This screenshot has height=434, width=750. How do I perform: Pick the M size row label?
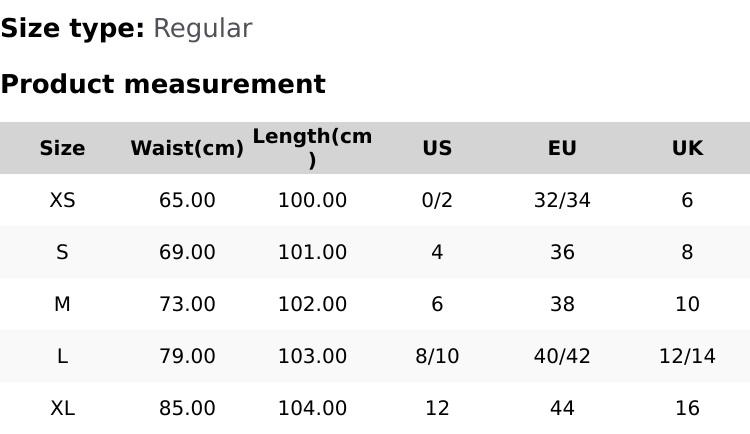(62, 305)
